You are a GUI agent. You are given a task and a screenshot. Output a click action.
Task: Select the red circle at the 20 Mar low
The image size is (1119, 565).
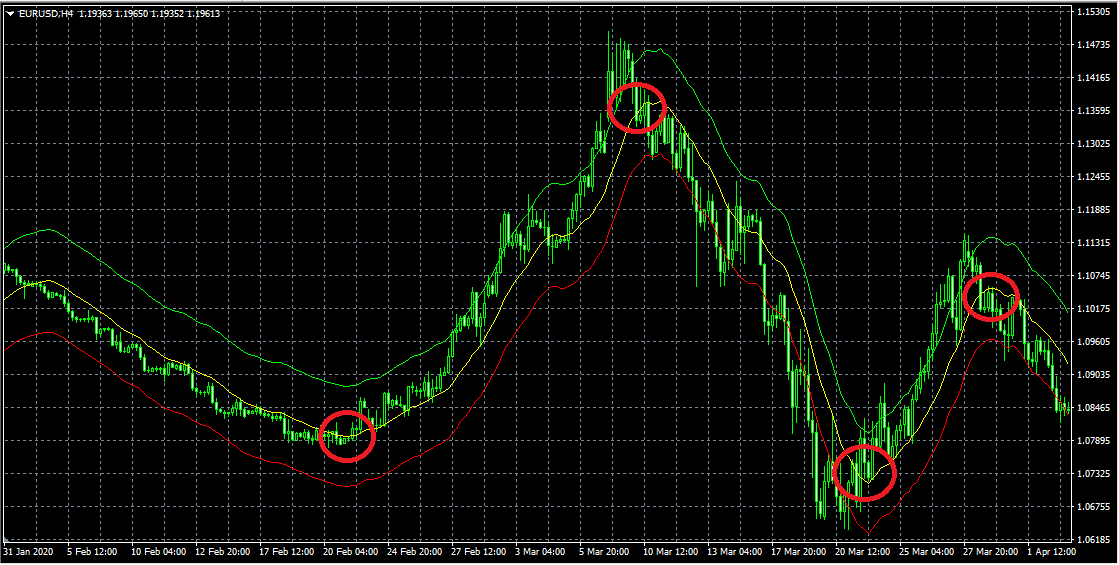pyautogui.click(x=864, y=471)
